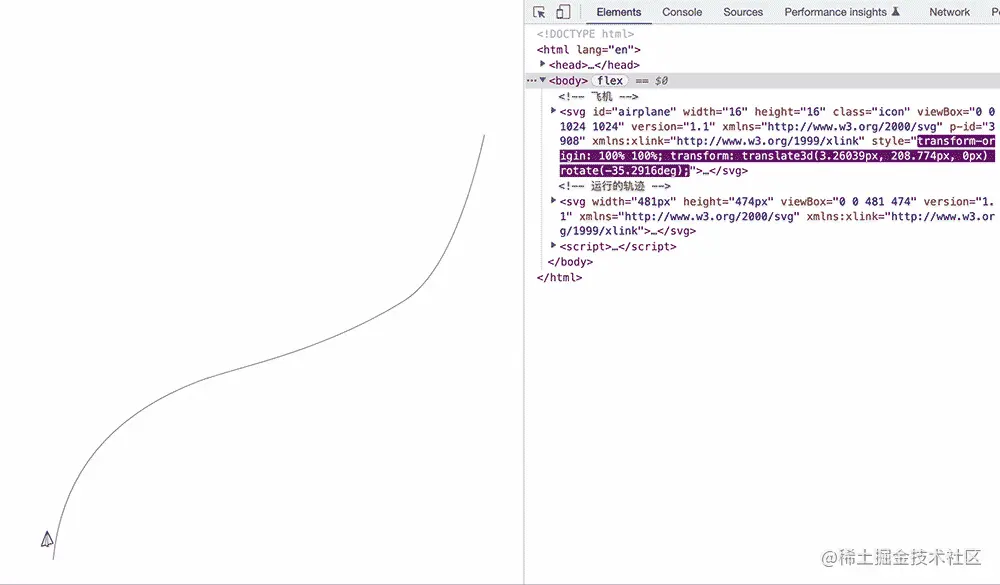
Task: Expand the script element node
Action: (554, 245)
